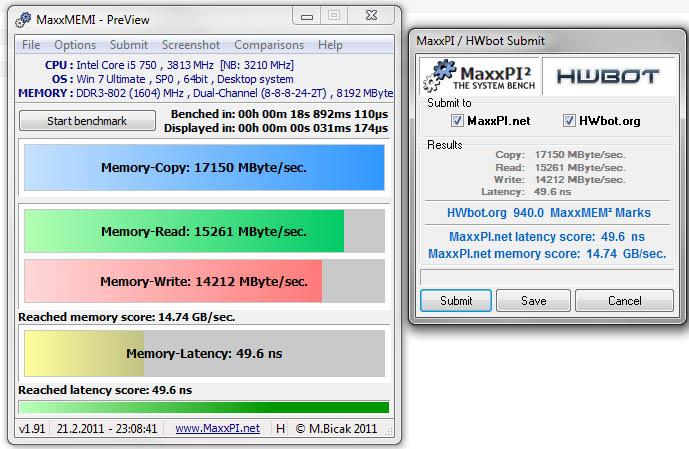Click MaxxPI.net memory score 14.74 GB/sec text
689x449 pixels.
pos(547,254)
